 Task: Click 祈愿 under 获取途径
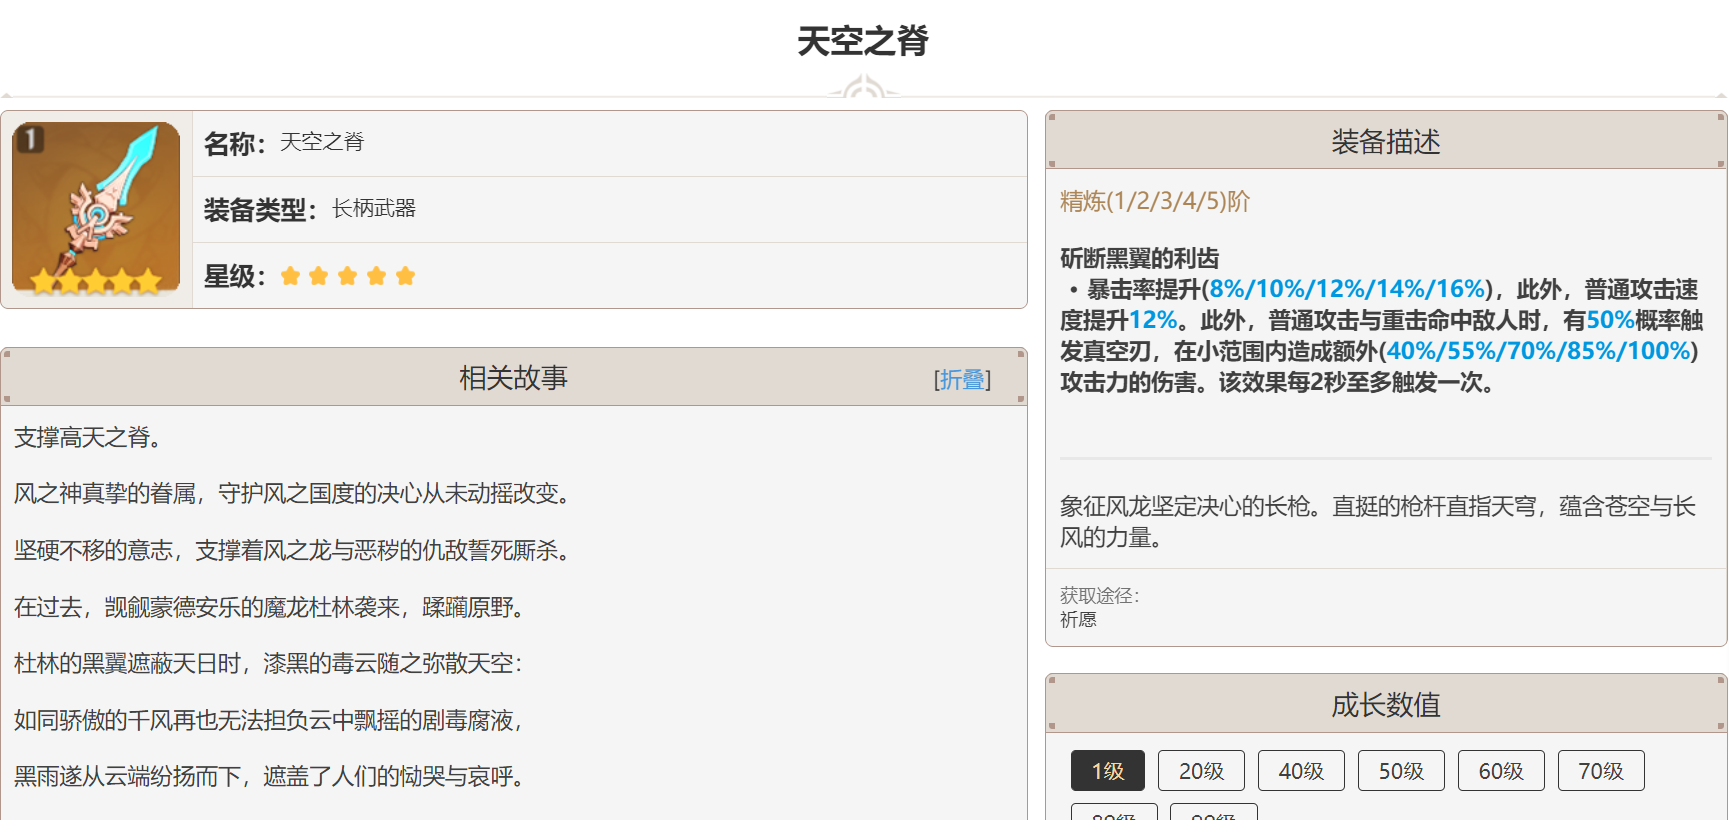point(1078,620)
